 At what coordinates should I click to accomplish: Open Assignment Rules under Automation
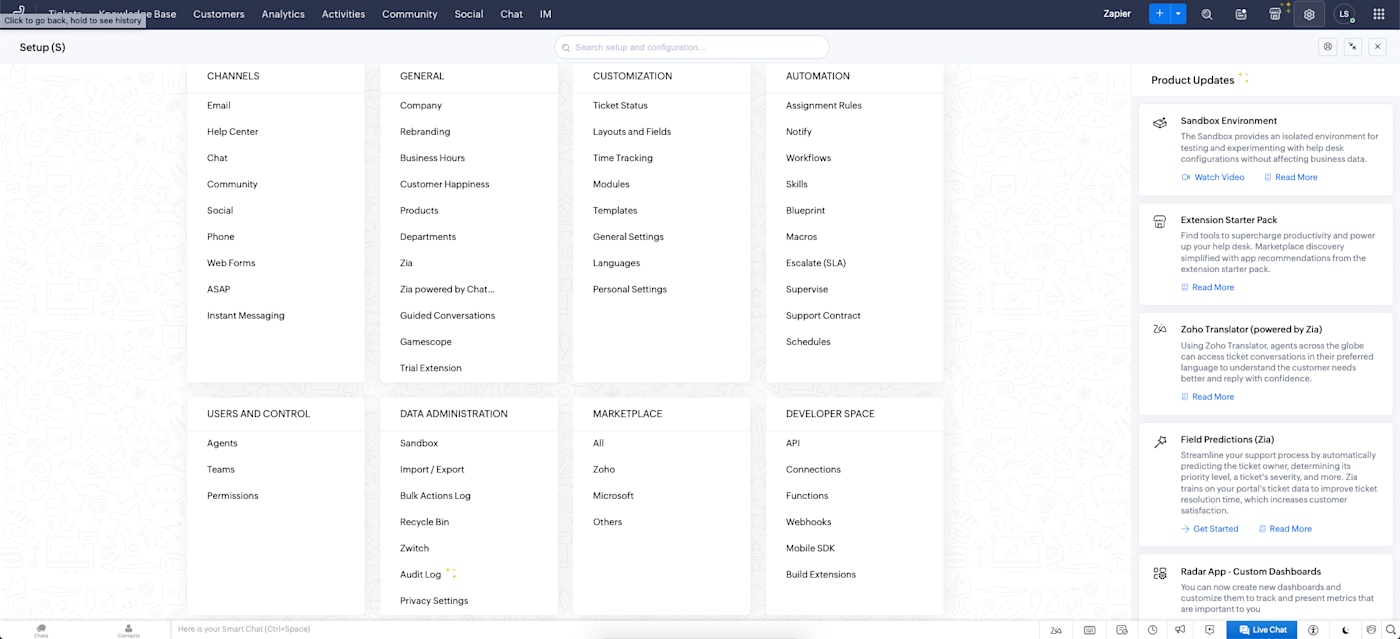(x=824, y=105)
